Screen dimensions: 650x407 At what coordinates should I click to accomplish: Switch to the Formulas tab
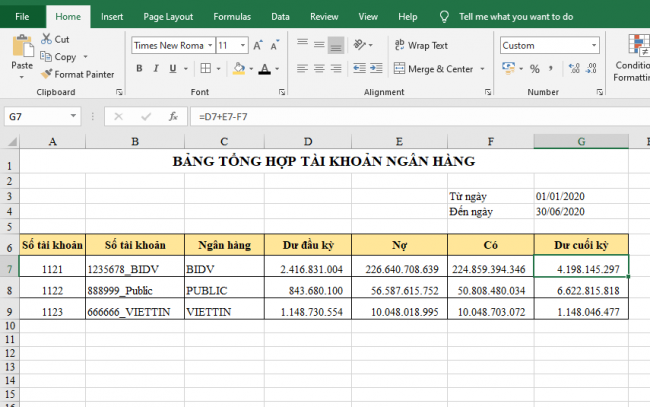click(x=232, y=17)
